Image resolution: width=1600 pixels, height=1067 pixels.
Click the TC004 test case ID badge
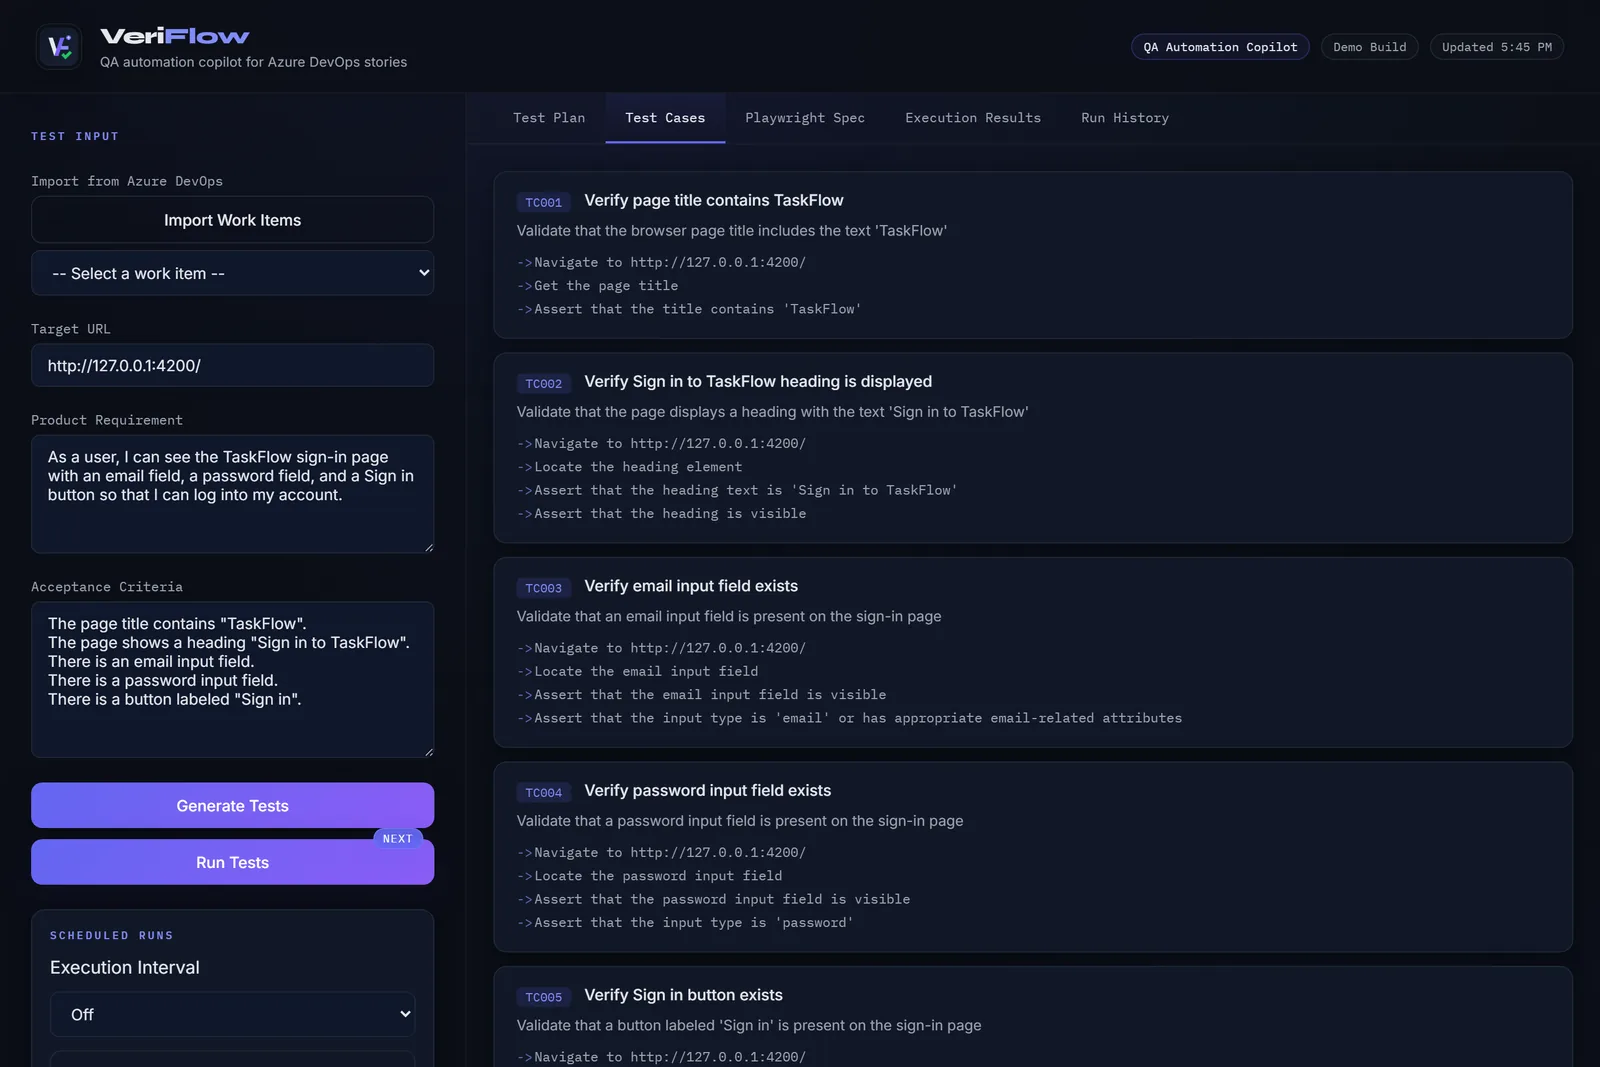544,792
